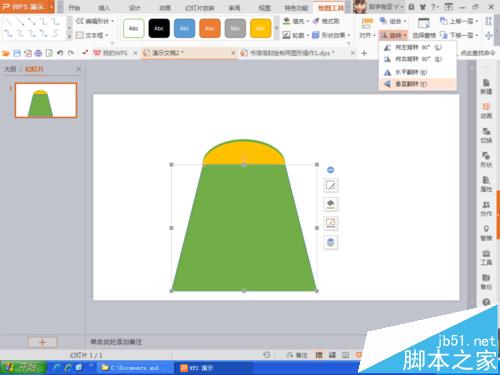500x375 pixels.
Task: Switch to the Animation ribbon tab
Action: [165, 8]
